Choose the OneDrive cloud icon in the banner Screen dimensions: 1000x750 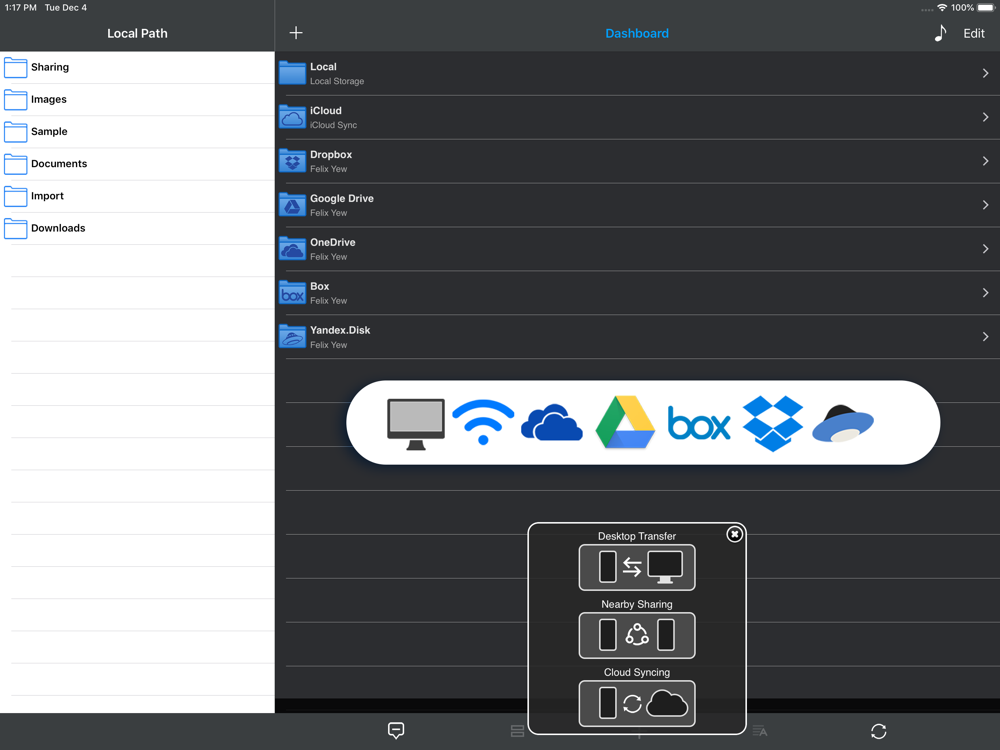tap(552, 422)
